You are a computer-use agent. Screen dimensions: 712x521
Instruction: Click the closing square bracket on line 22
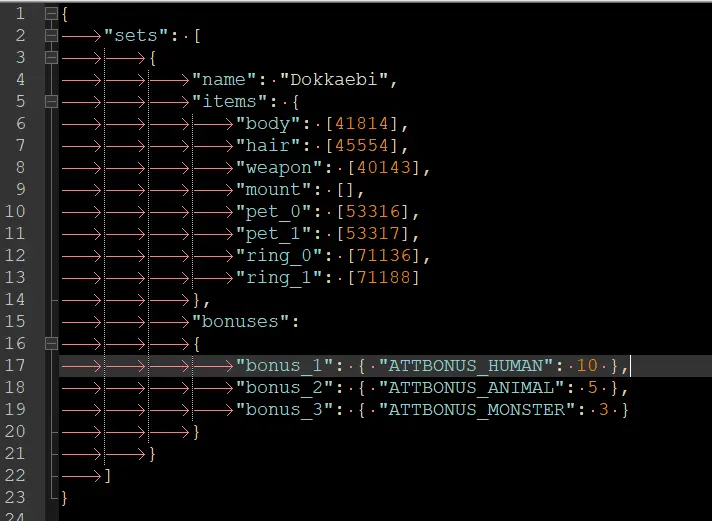108,476
